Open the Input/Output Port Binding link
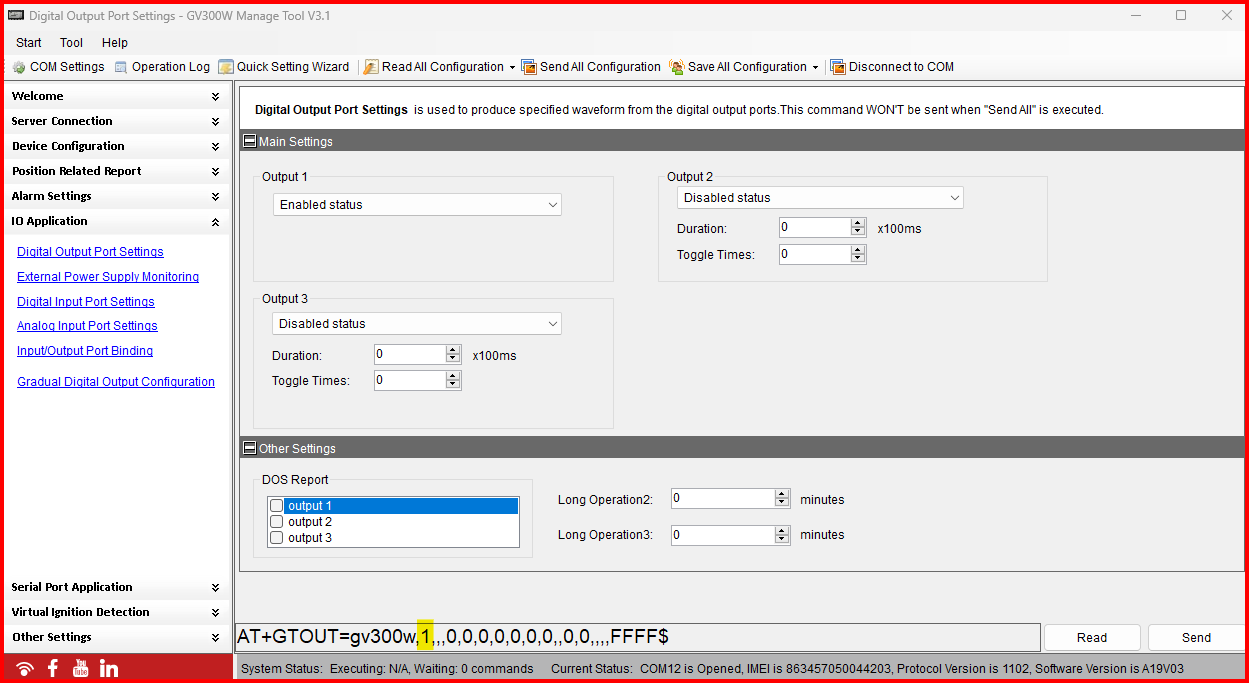Screen dimensions: 1249x683 (x=85, y=351)
